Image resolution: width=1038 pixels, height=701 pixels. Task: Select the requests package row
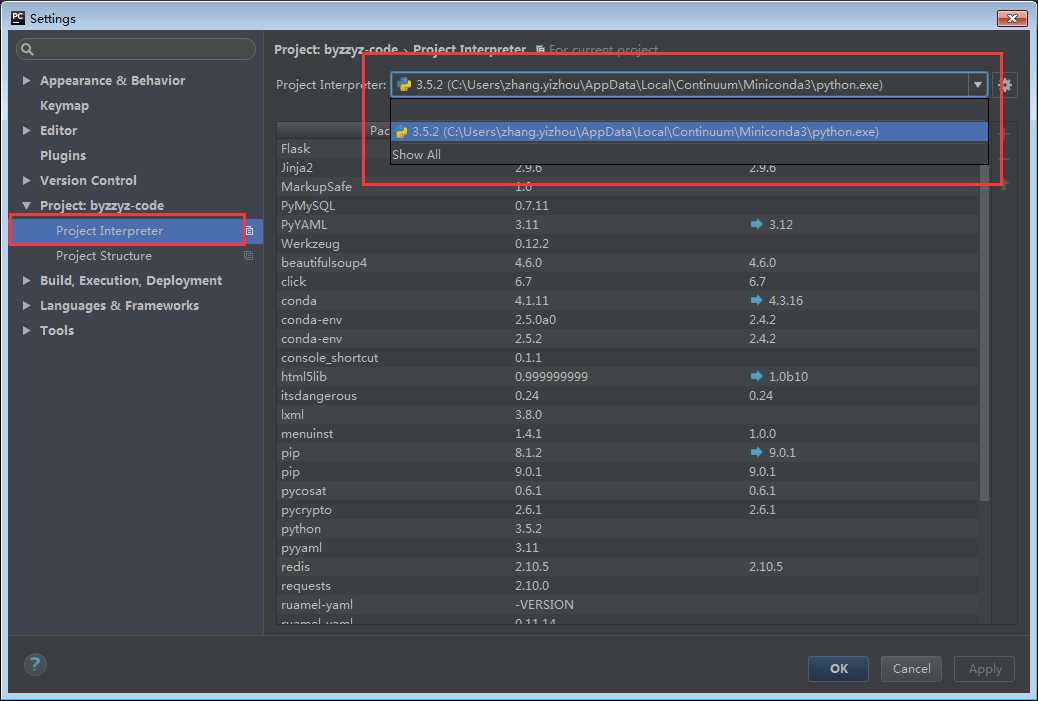coord(628,586)
